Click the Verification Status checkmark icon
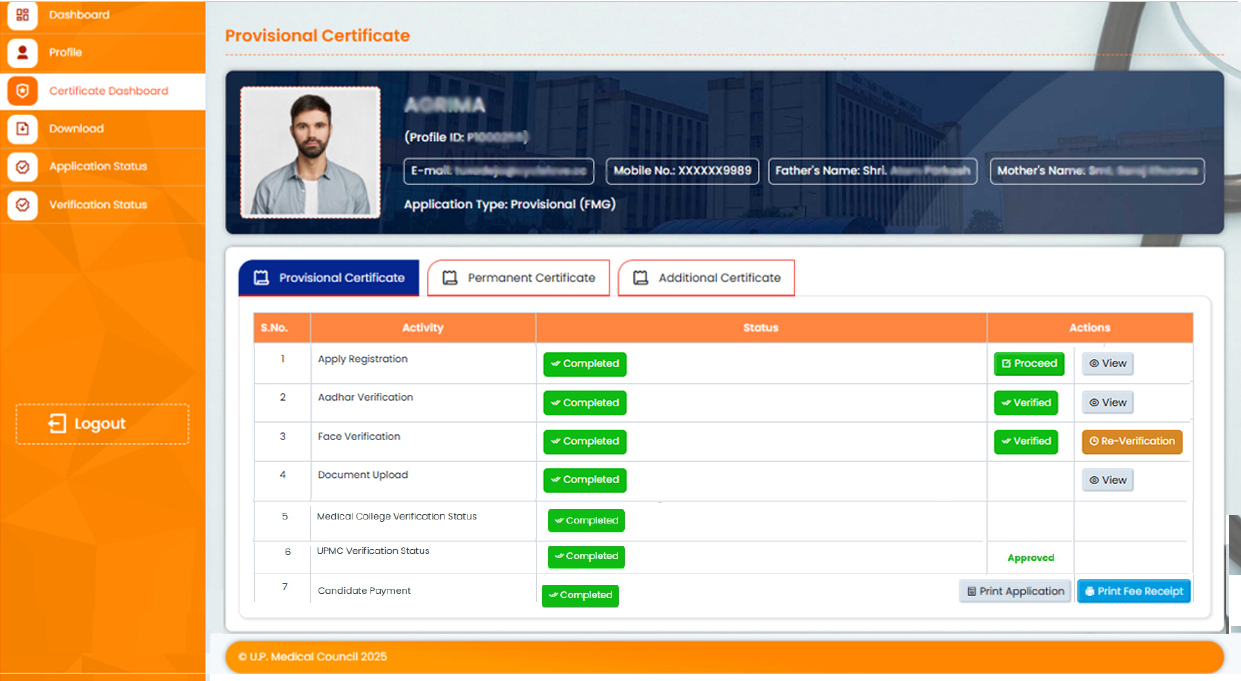 click(x=22, y=205)
